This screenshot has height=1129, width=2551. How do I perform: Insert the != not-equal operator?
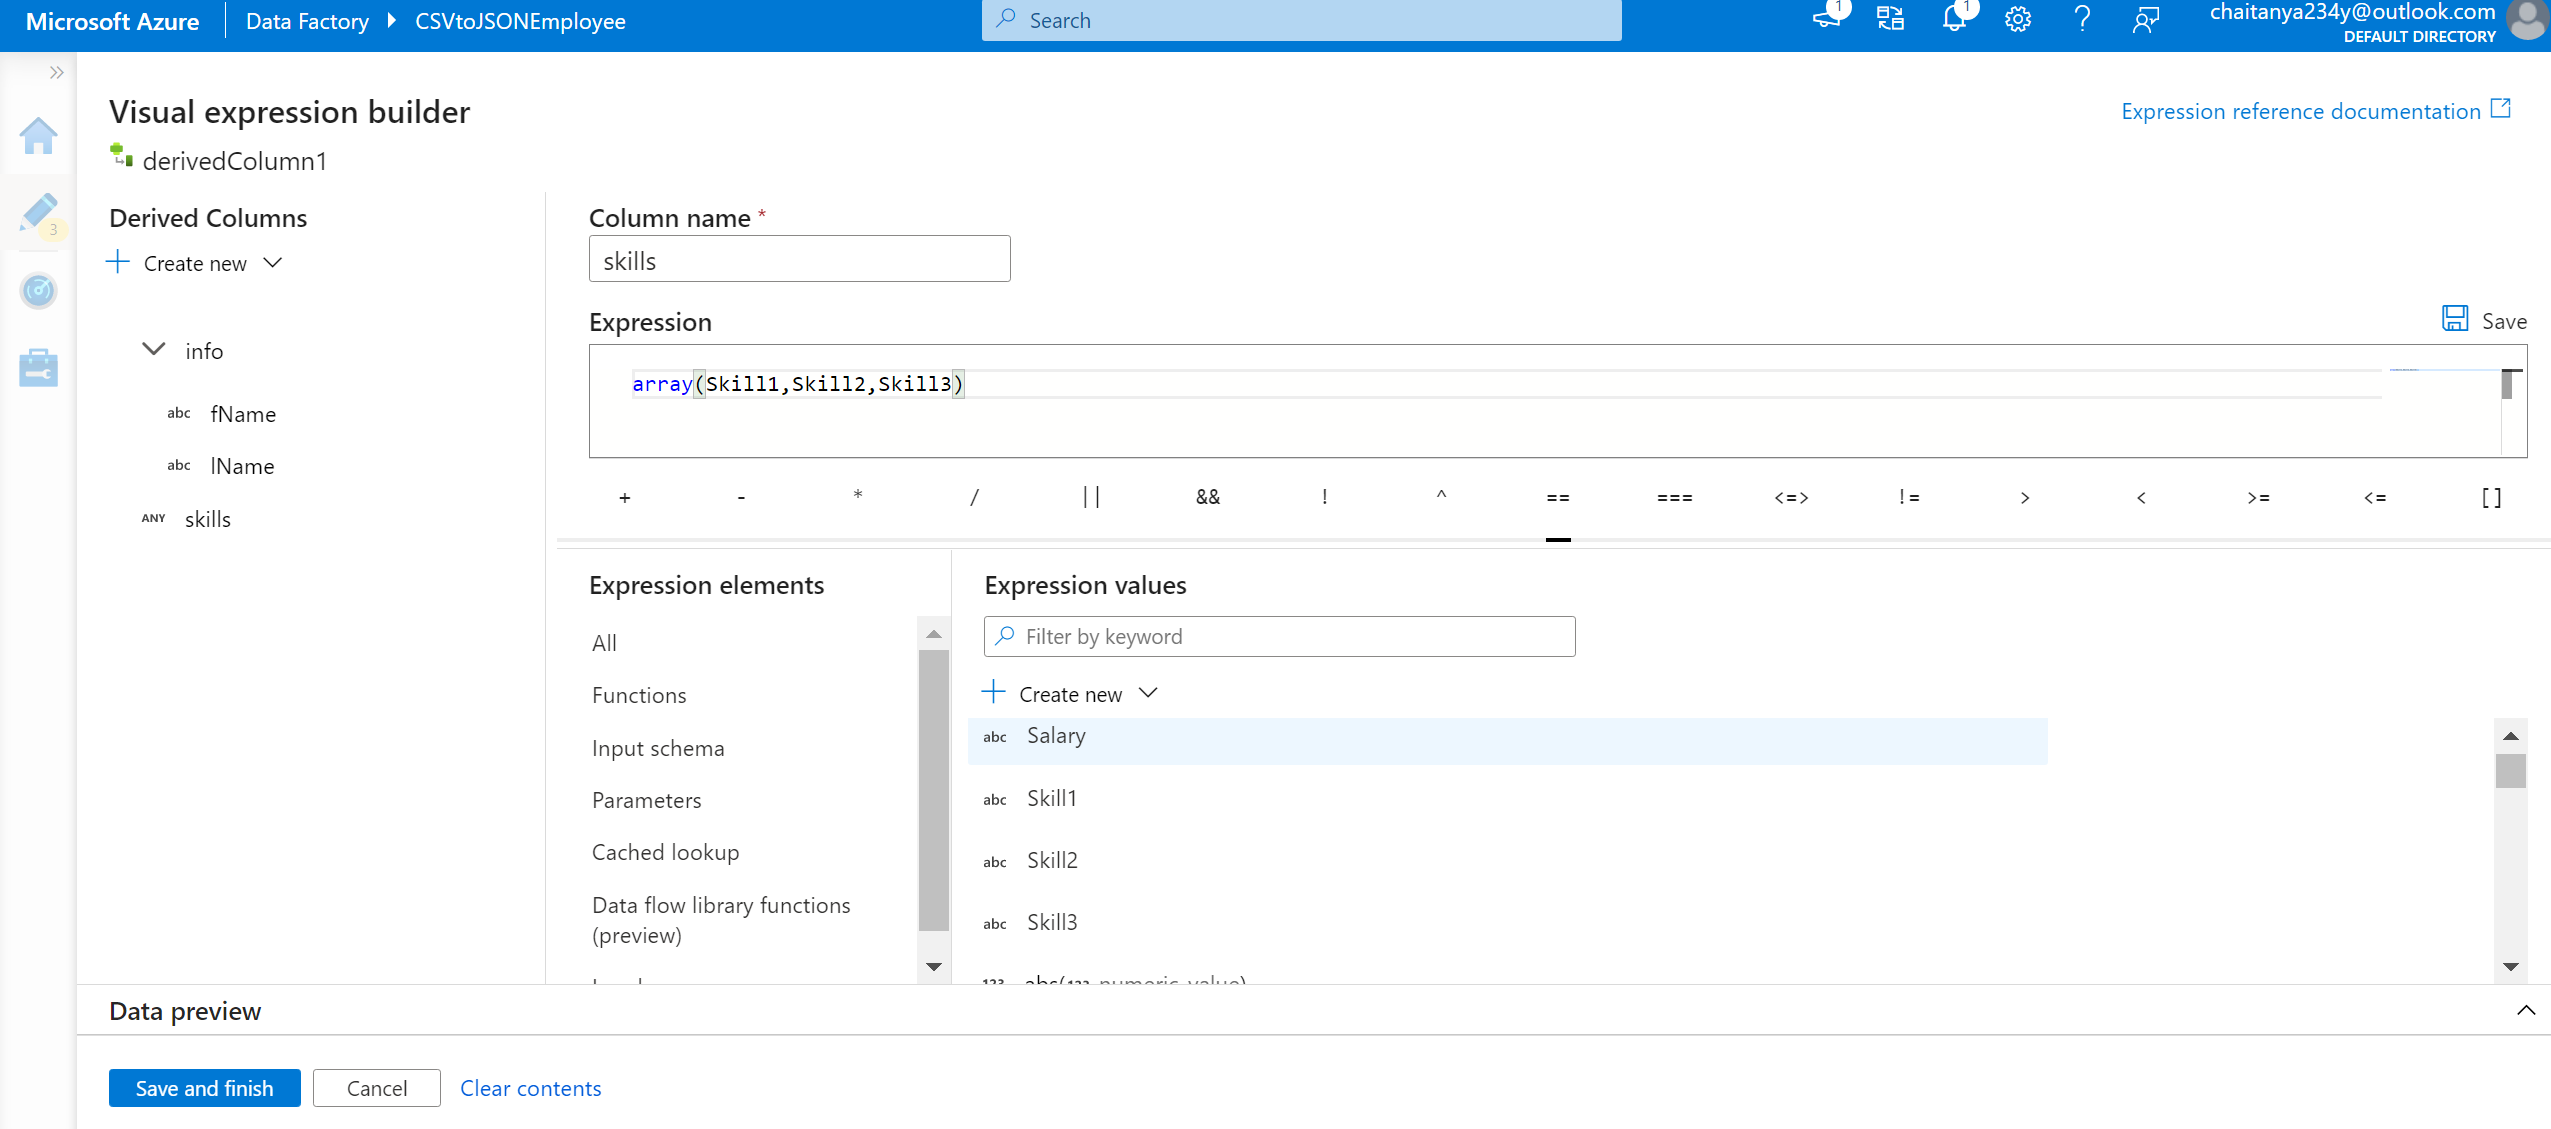(x=1909, y=498)
